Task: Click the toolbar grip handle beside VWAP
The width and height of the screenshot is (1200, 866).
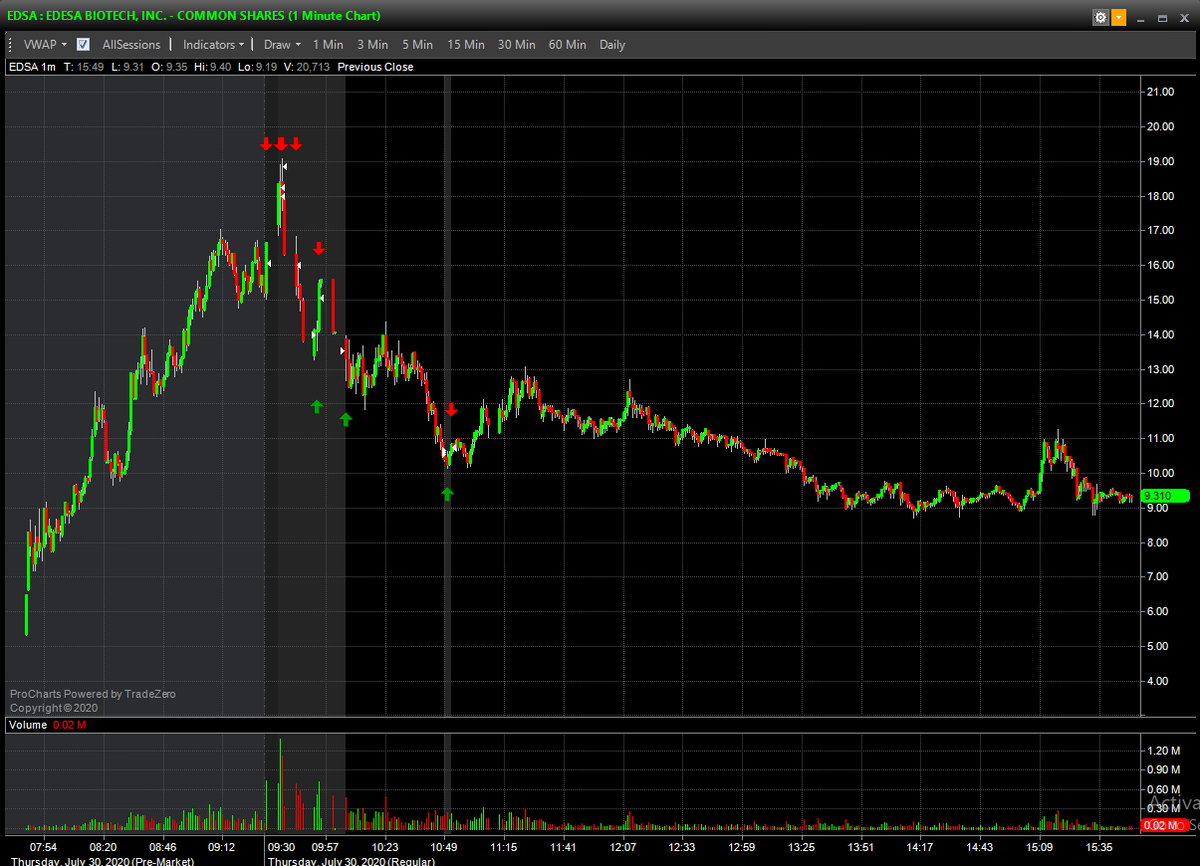Action: click(10, 44)
